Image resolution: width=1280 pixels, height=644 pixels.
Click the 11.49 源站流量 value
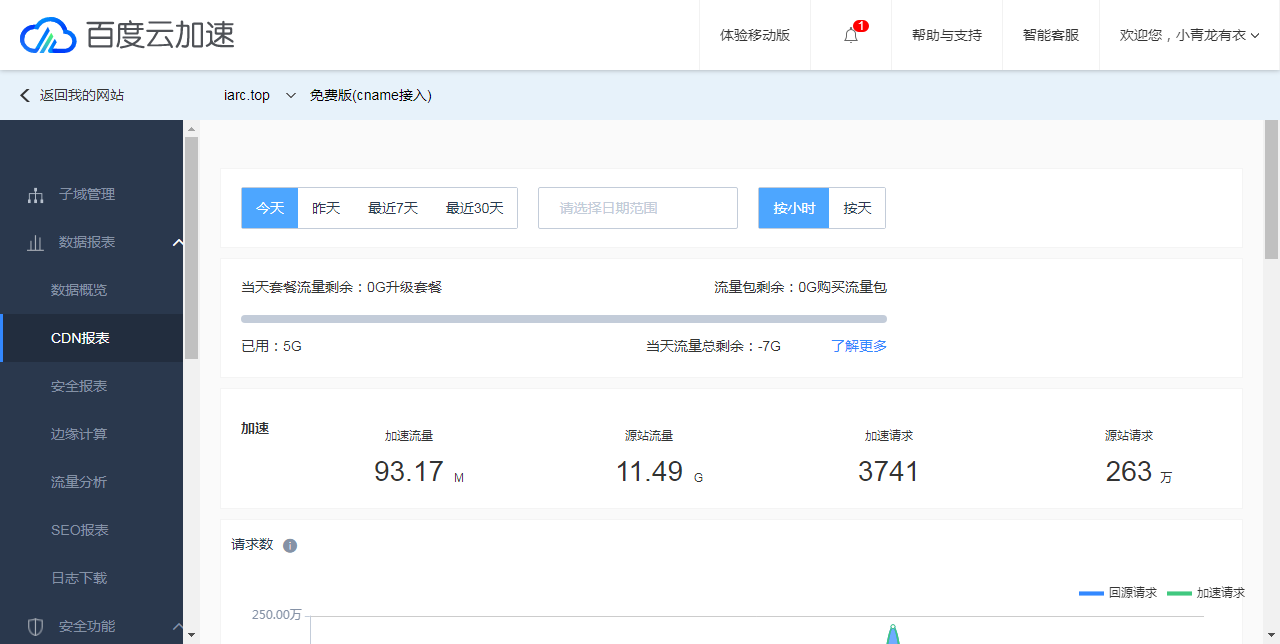coord(650,471)
